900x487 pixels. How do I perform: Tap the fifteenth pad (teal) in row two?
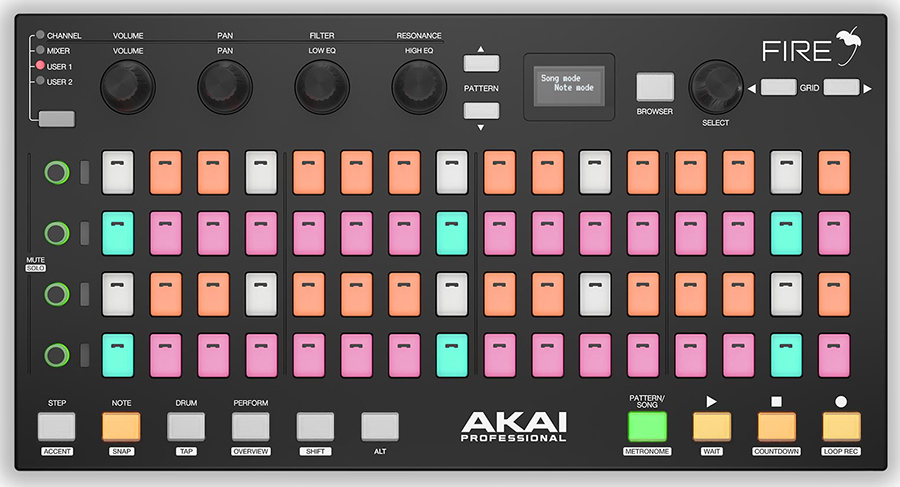point(786,233)
